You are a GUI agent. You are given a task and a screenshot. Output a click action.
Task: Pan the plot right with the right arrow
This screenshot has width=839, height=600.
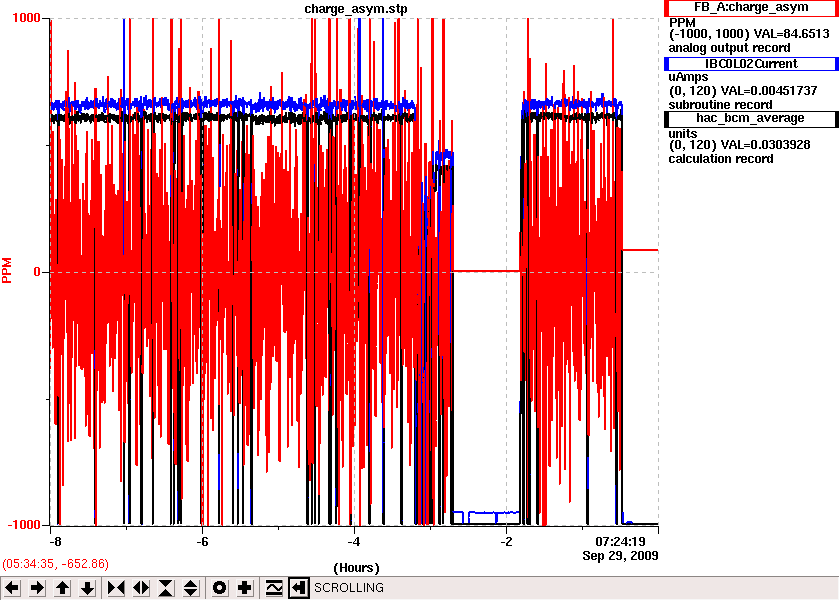point(37,588)
